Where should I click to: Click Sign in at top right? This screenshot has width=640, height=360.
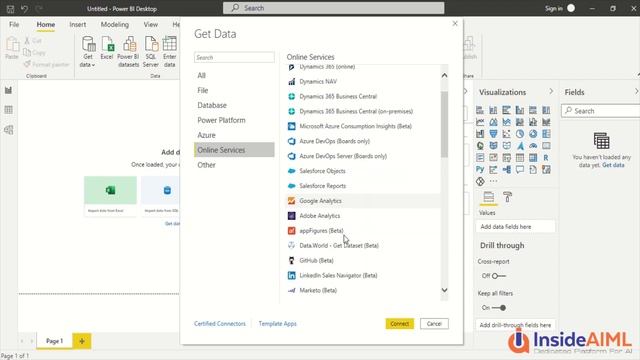(554, 8)
